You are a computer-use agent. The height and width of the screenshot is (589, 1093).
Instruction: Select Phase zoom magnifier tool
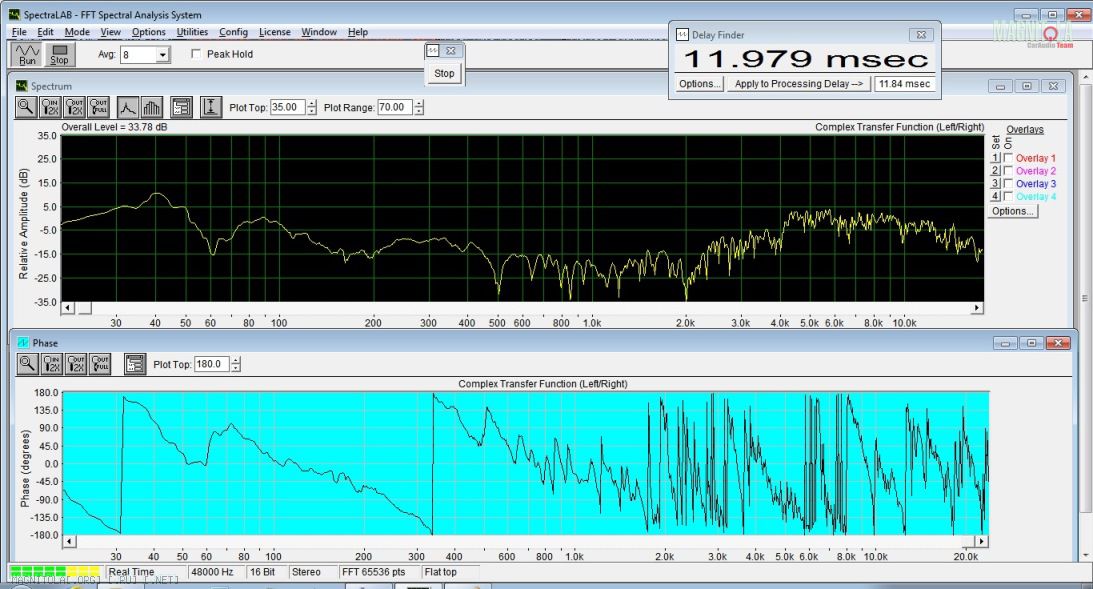point(27,364)
